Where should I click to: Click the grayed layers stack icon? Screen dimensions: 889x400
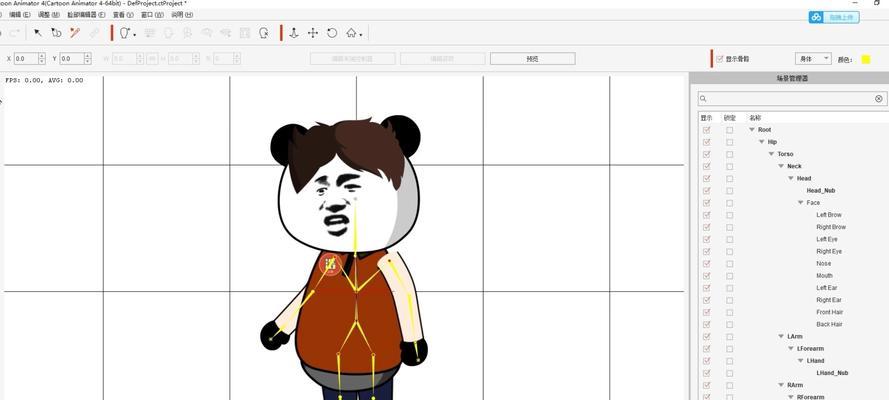[150, 33]
